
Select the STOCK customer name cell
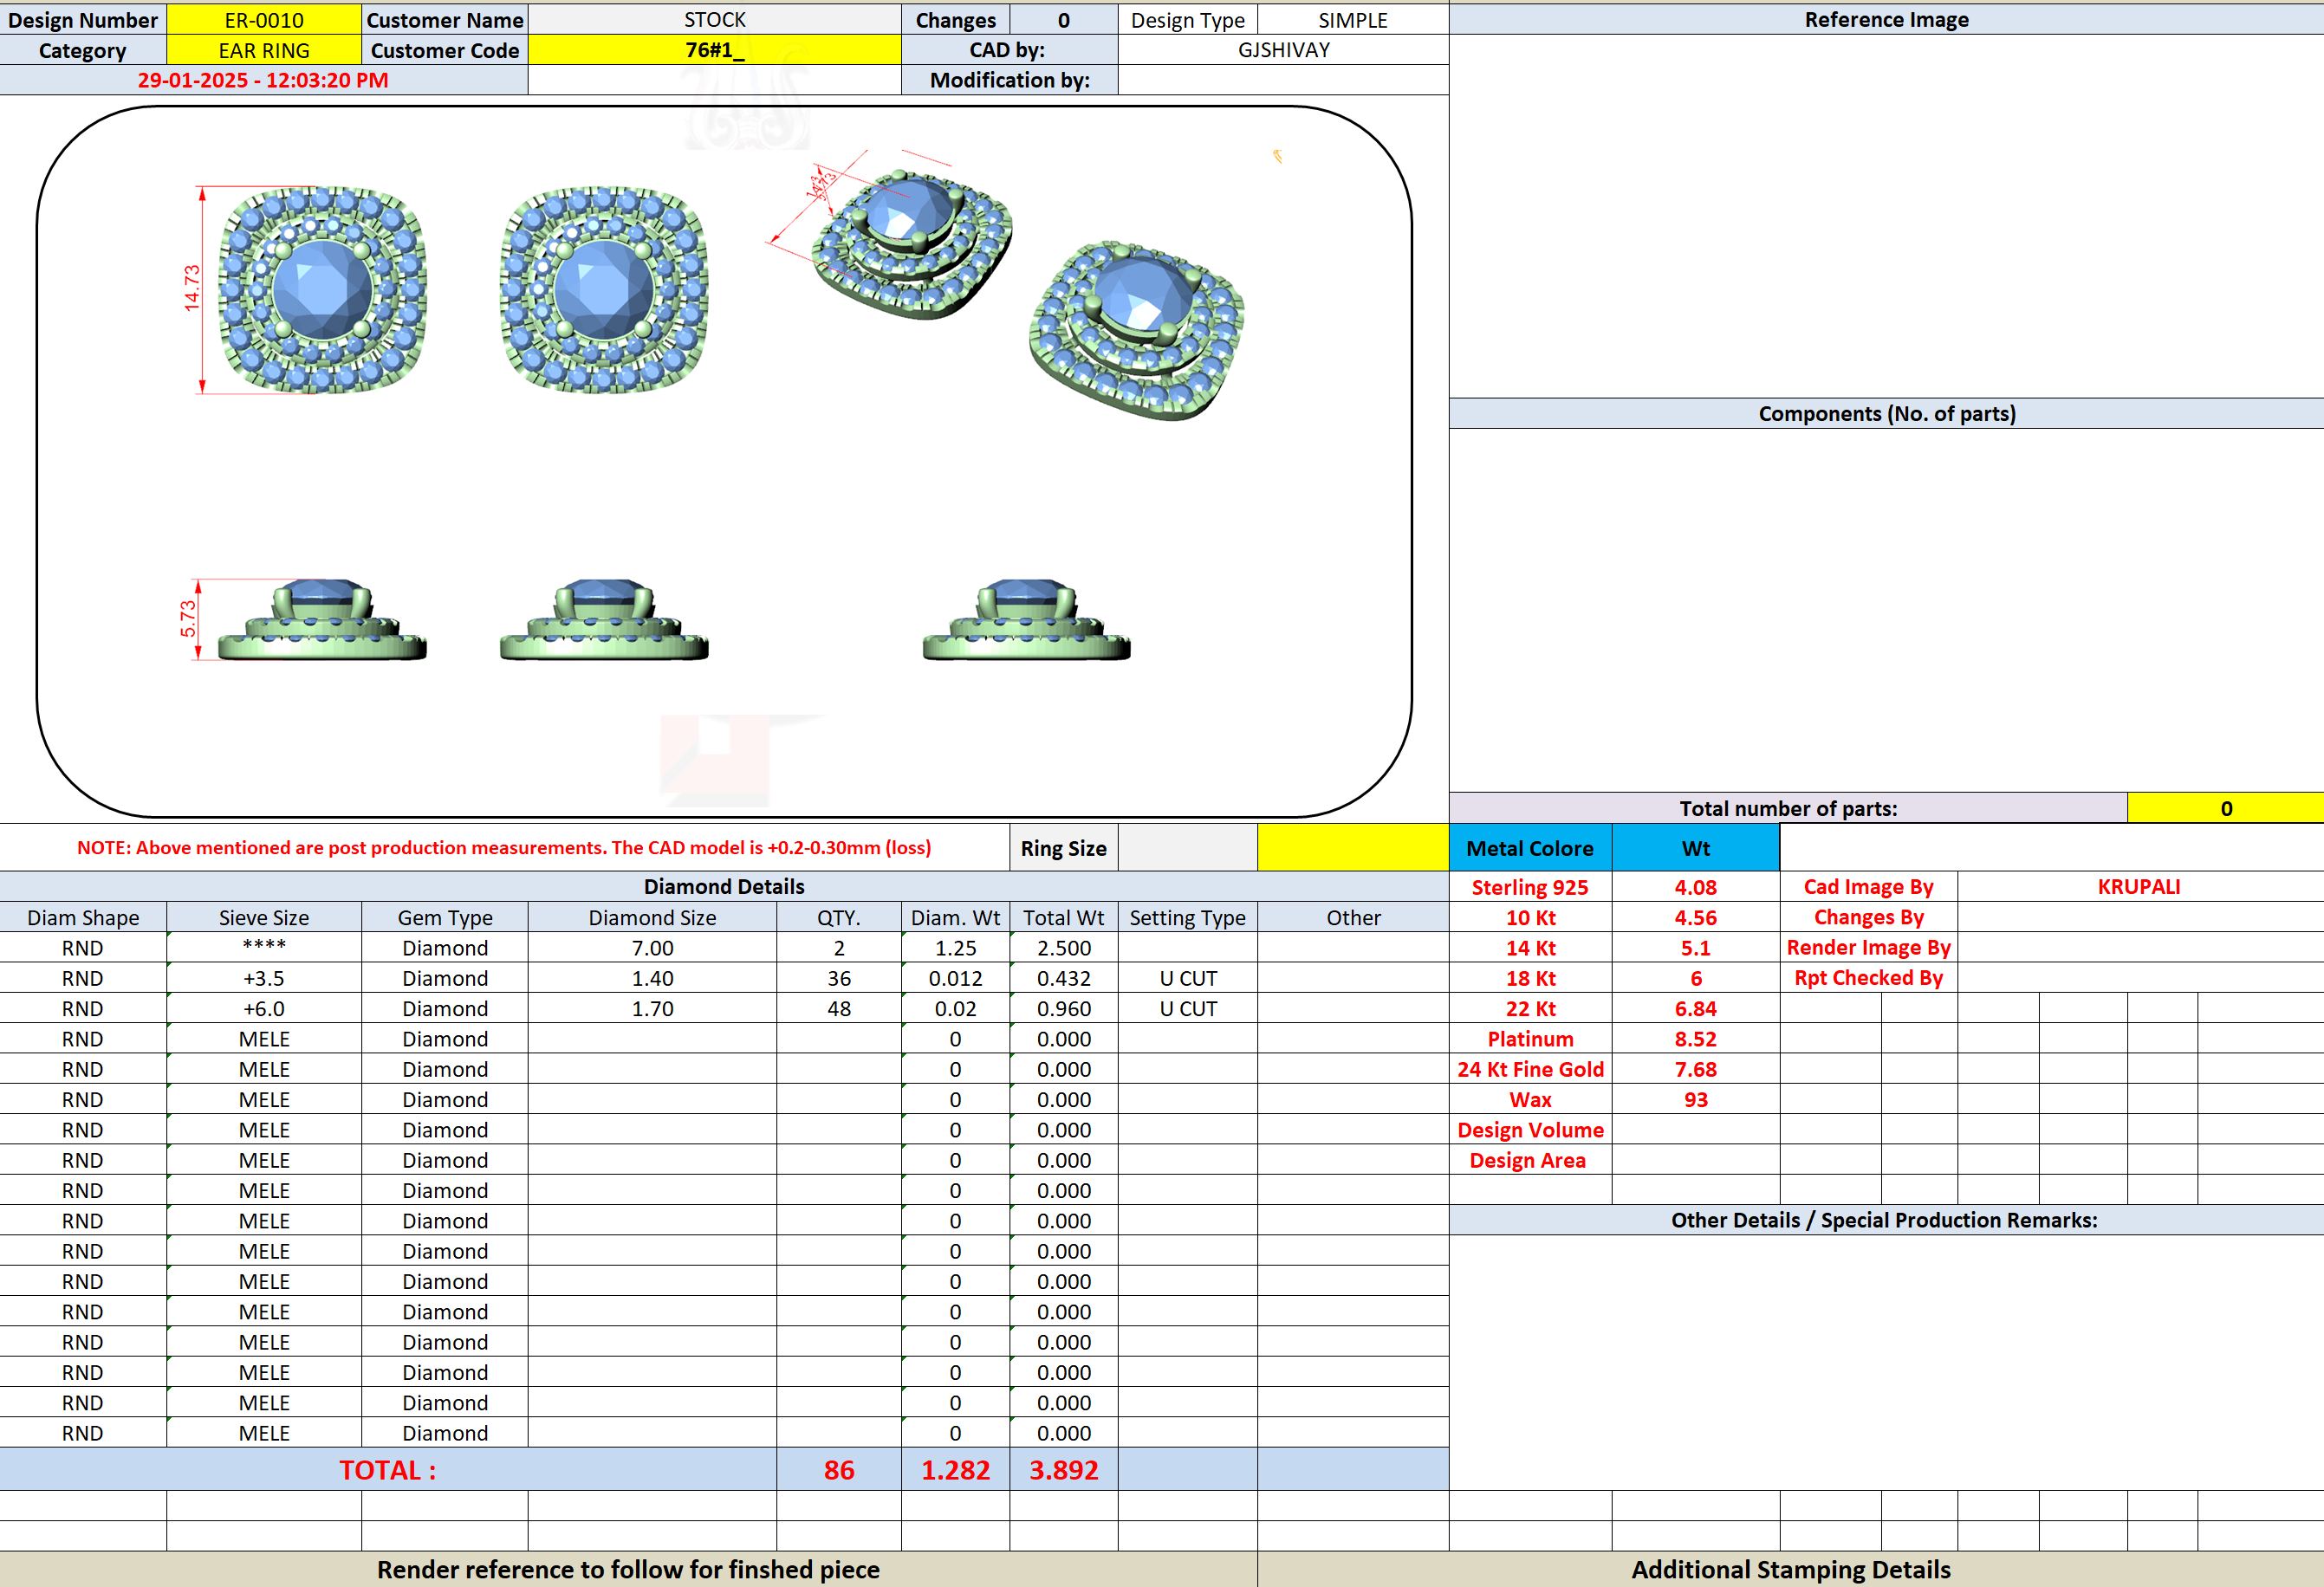click(714, 20)
